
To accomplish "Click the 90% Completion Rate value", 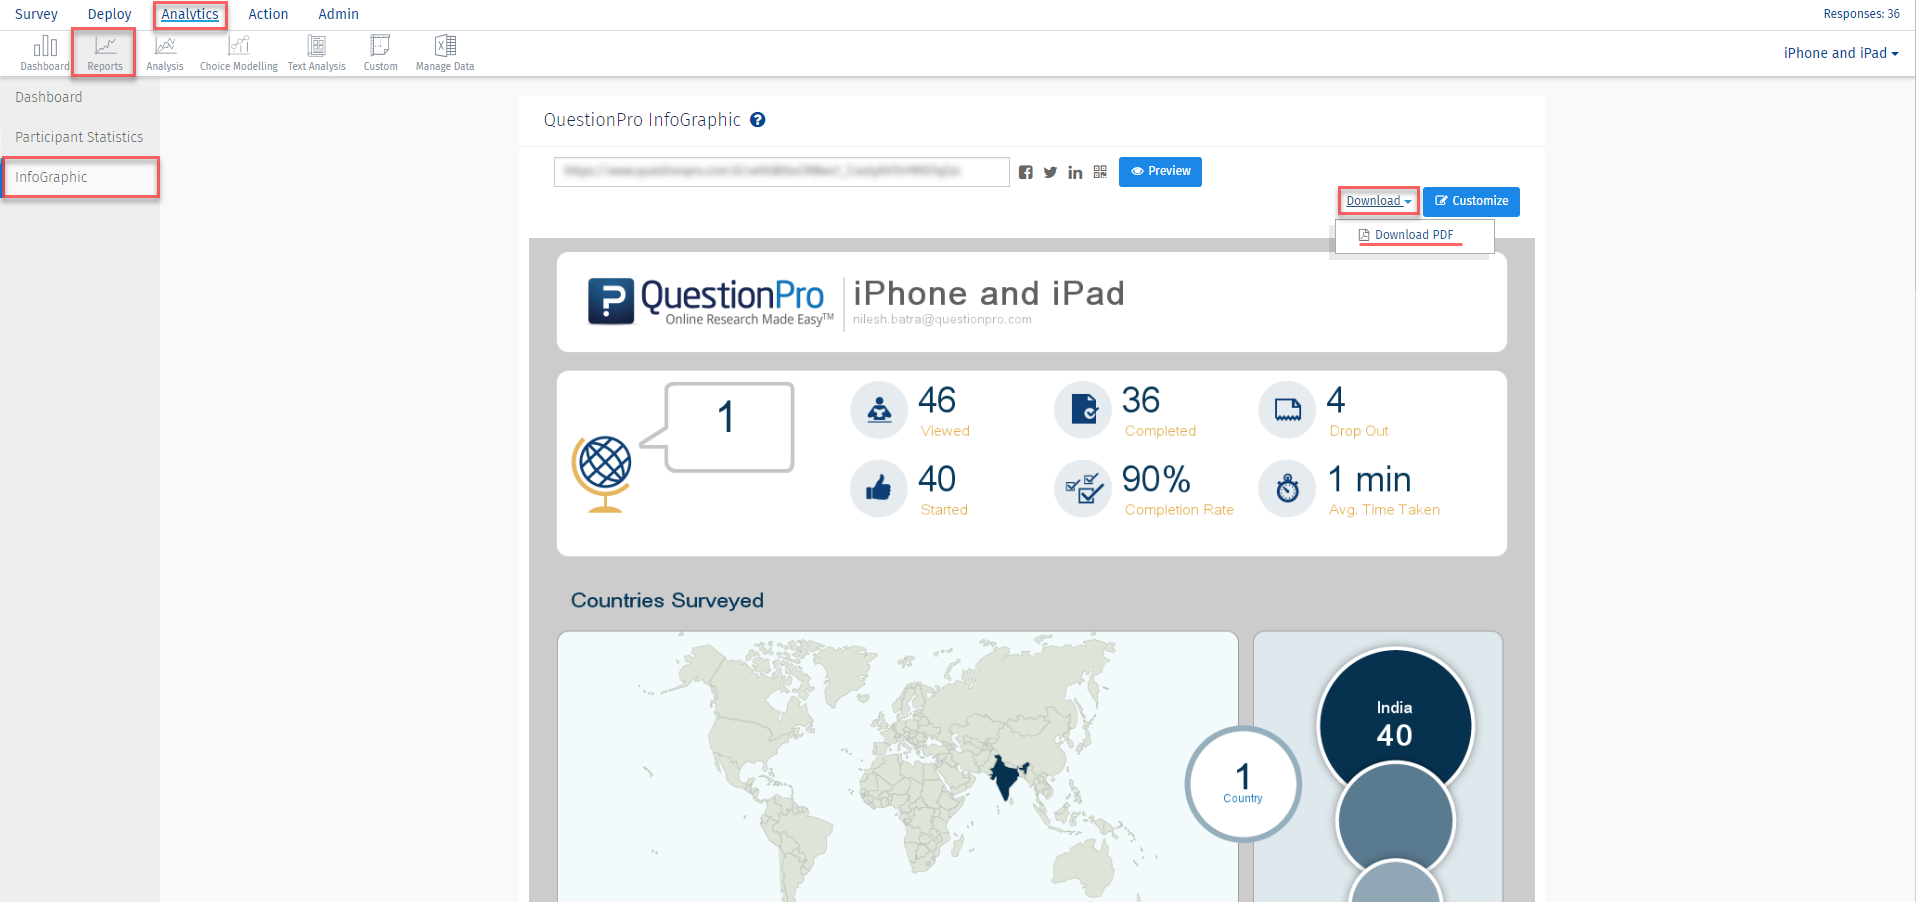I will pyautogui.click(x=1156, y=480).
